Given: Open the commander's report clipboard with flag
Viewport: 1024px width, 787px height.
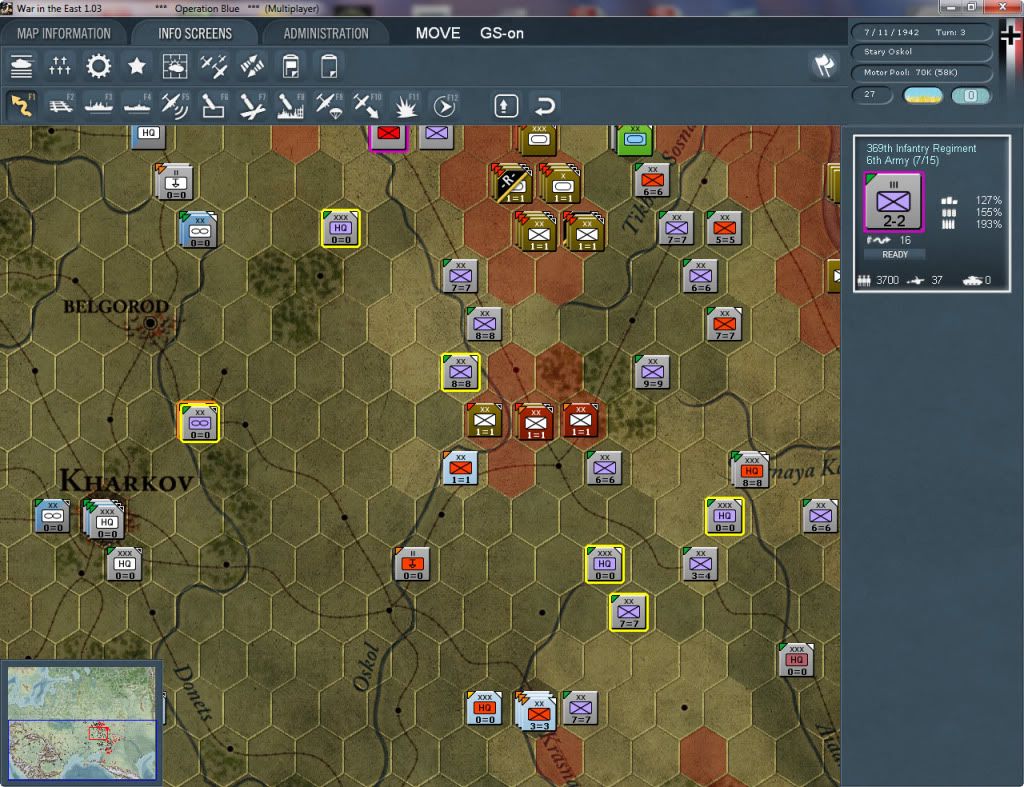Looking at the screenshot, I should click(x=291, y=66).
